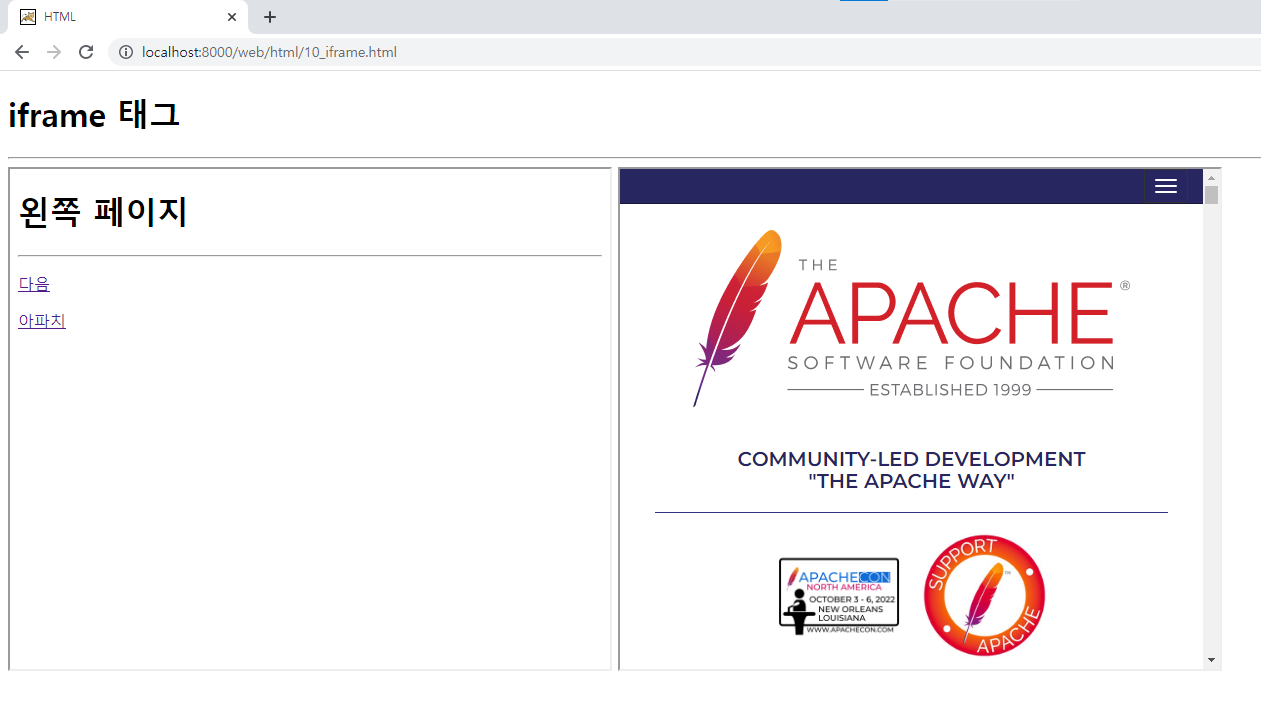Click the '왼쪽 페이지' heading
The image size is (1261, 708).
click(x=103, y=212)
